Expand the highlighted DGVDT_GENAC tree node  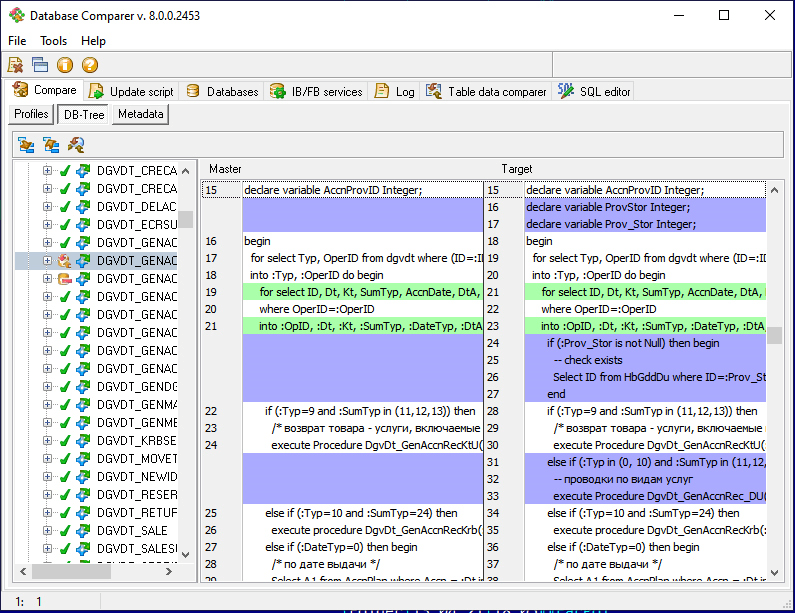(47, 260)
